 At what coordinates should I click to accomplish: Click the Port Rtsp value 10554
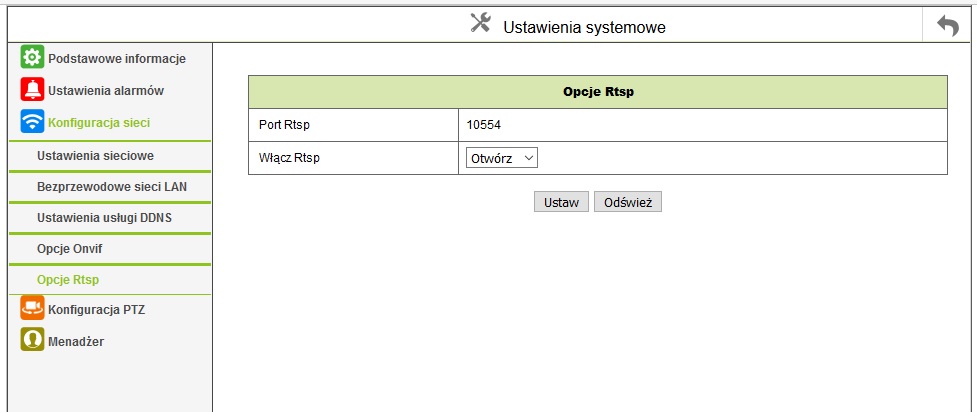pyautogui.click(x=484, y=125)
